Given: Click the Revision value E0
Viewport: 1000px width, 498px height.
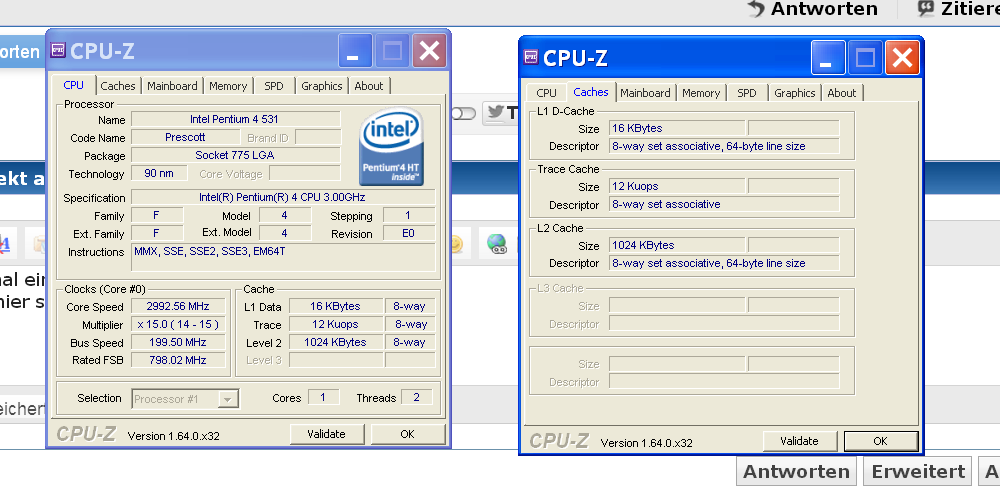Looking at the screenshot, I should click(x=409, y=233).
